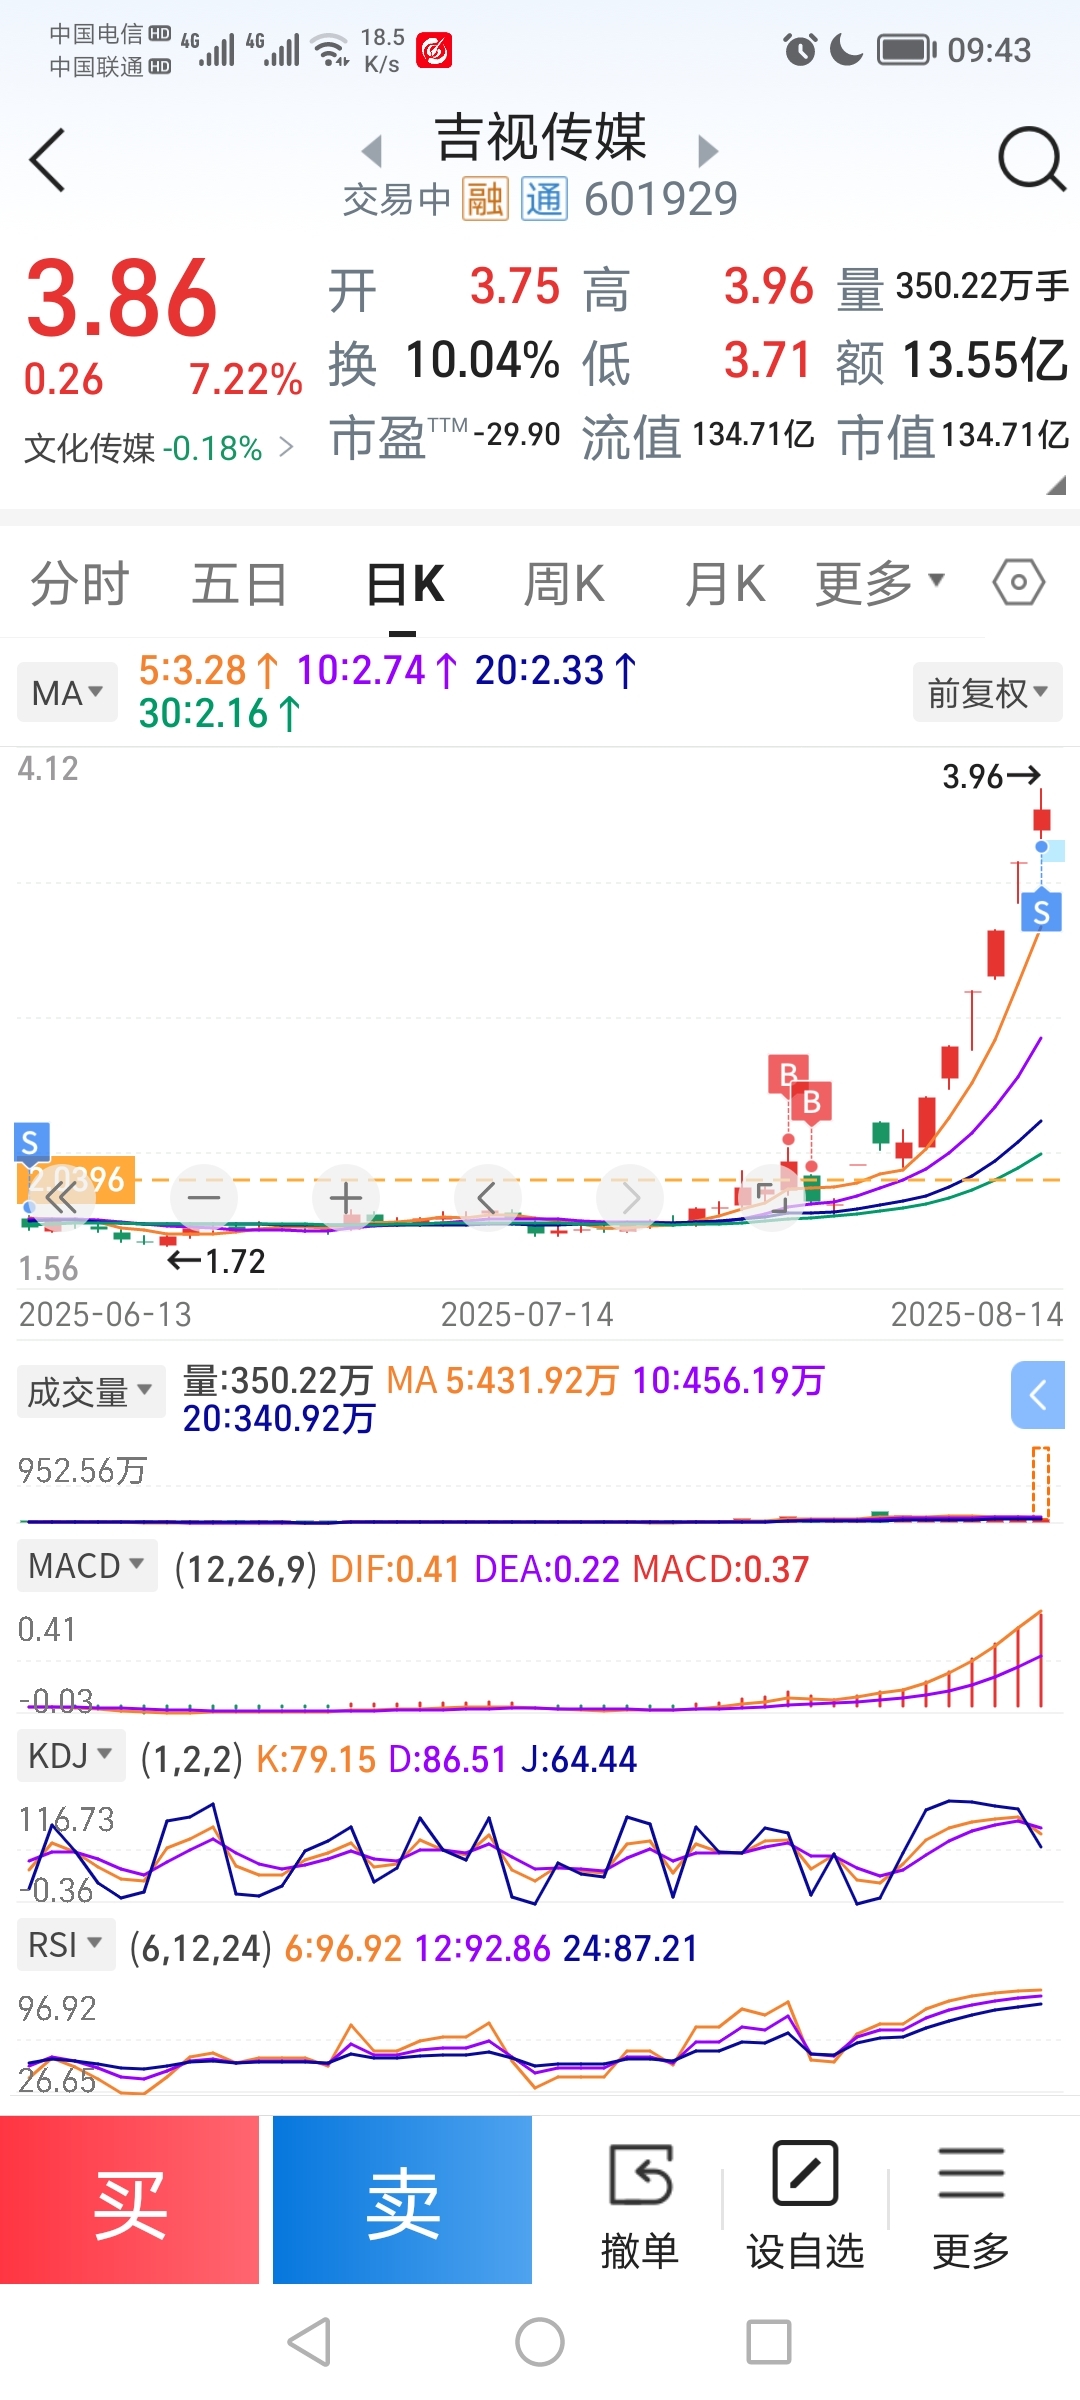
Task: Expand the 更多 chart period dropdown
Action: pyautogui.click(x=880, y=582)
